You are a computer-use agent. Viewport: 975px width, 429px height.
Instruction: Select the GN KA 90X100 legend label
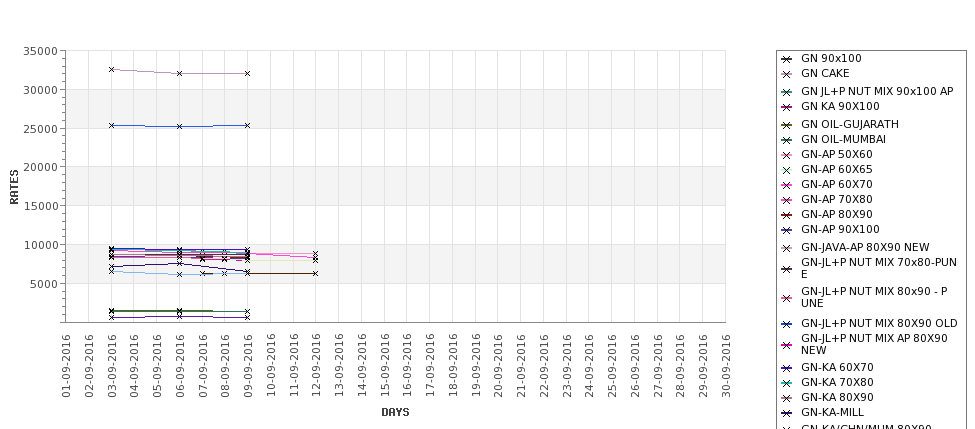pos(840,106)
